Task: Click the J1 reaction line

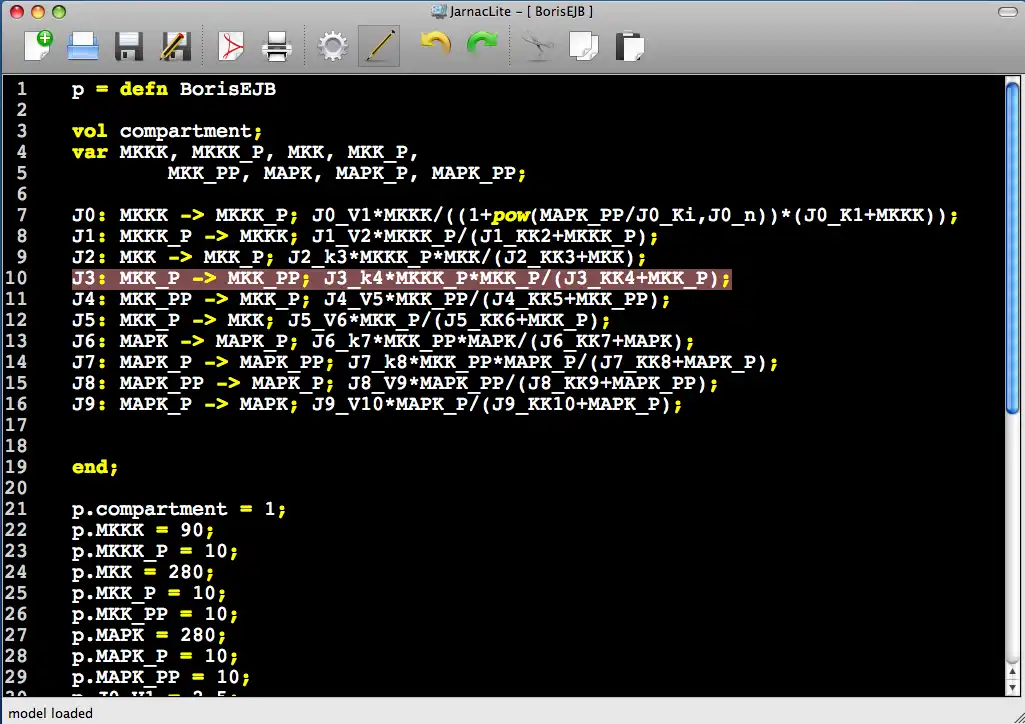Action: point(365,236)
